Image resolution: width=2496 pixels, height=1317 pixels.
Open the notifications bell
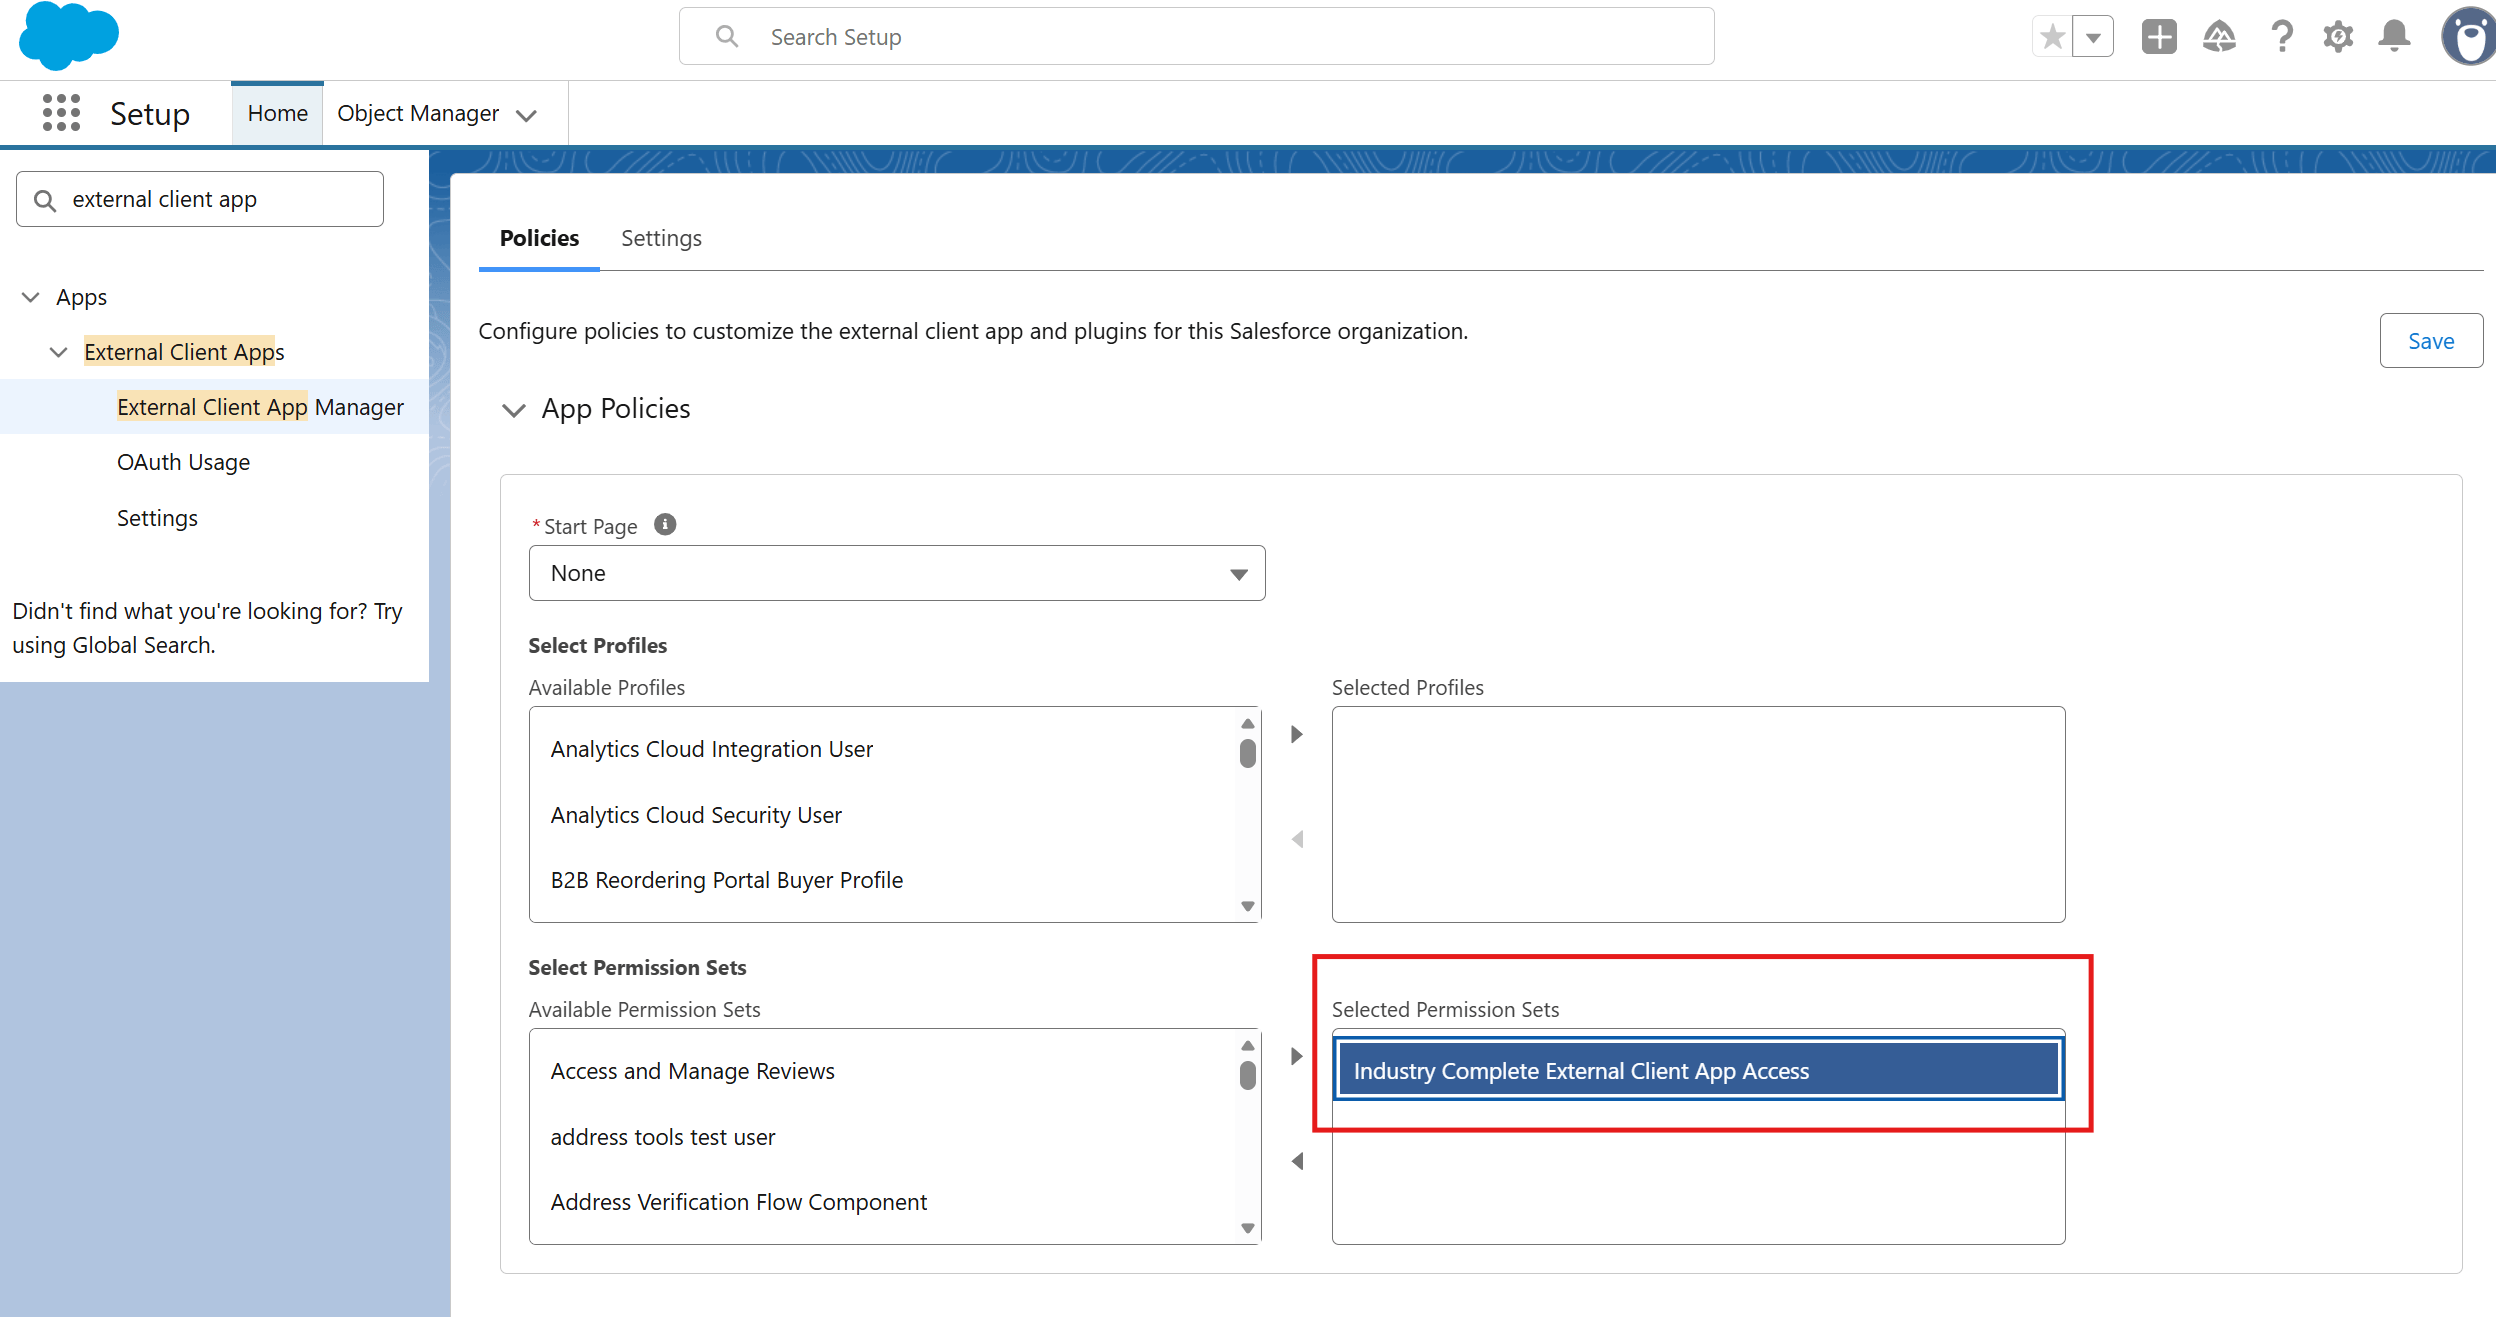pos(2394,37)
